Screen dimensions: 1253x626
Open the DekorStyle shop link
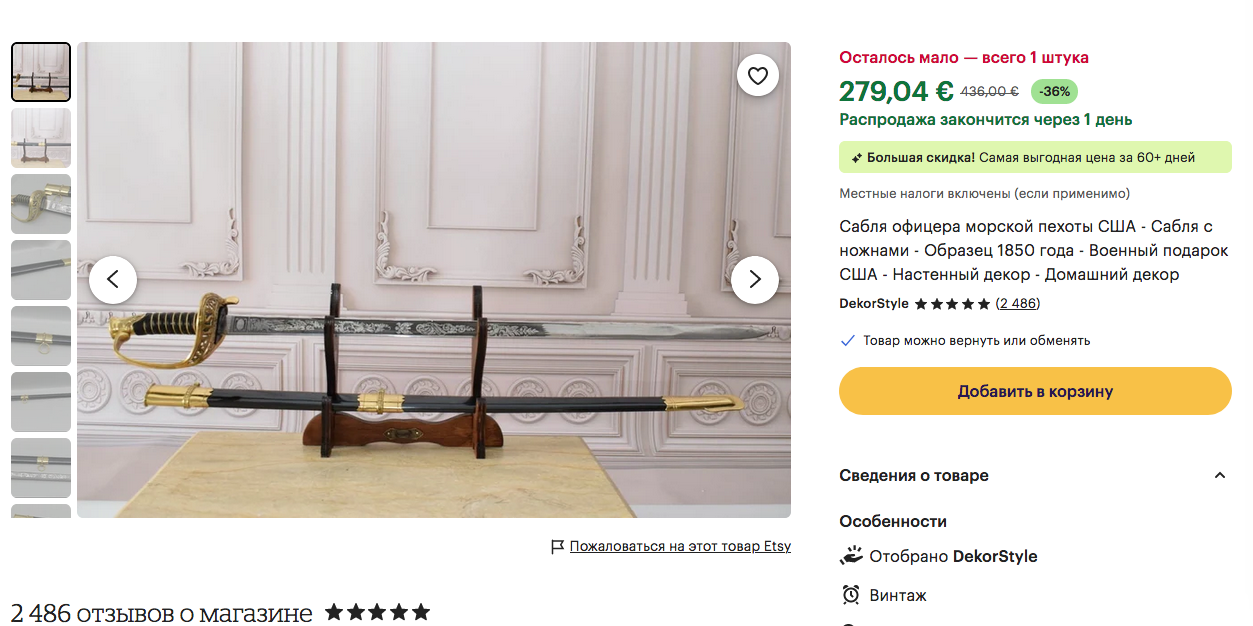coord(874,304)
